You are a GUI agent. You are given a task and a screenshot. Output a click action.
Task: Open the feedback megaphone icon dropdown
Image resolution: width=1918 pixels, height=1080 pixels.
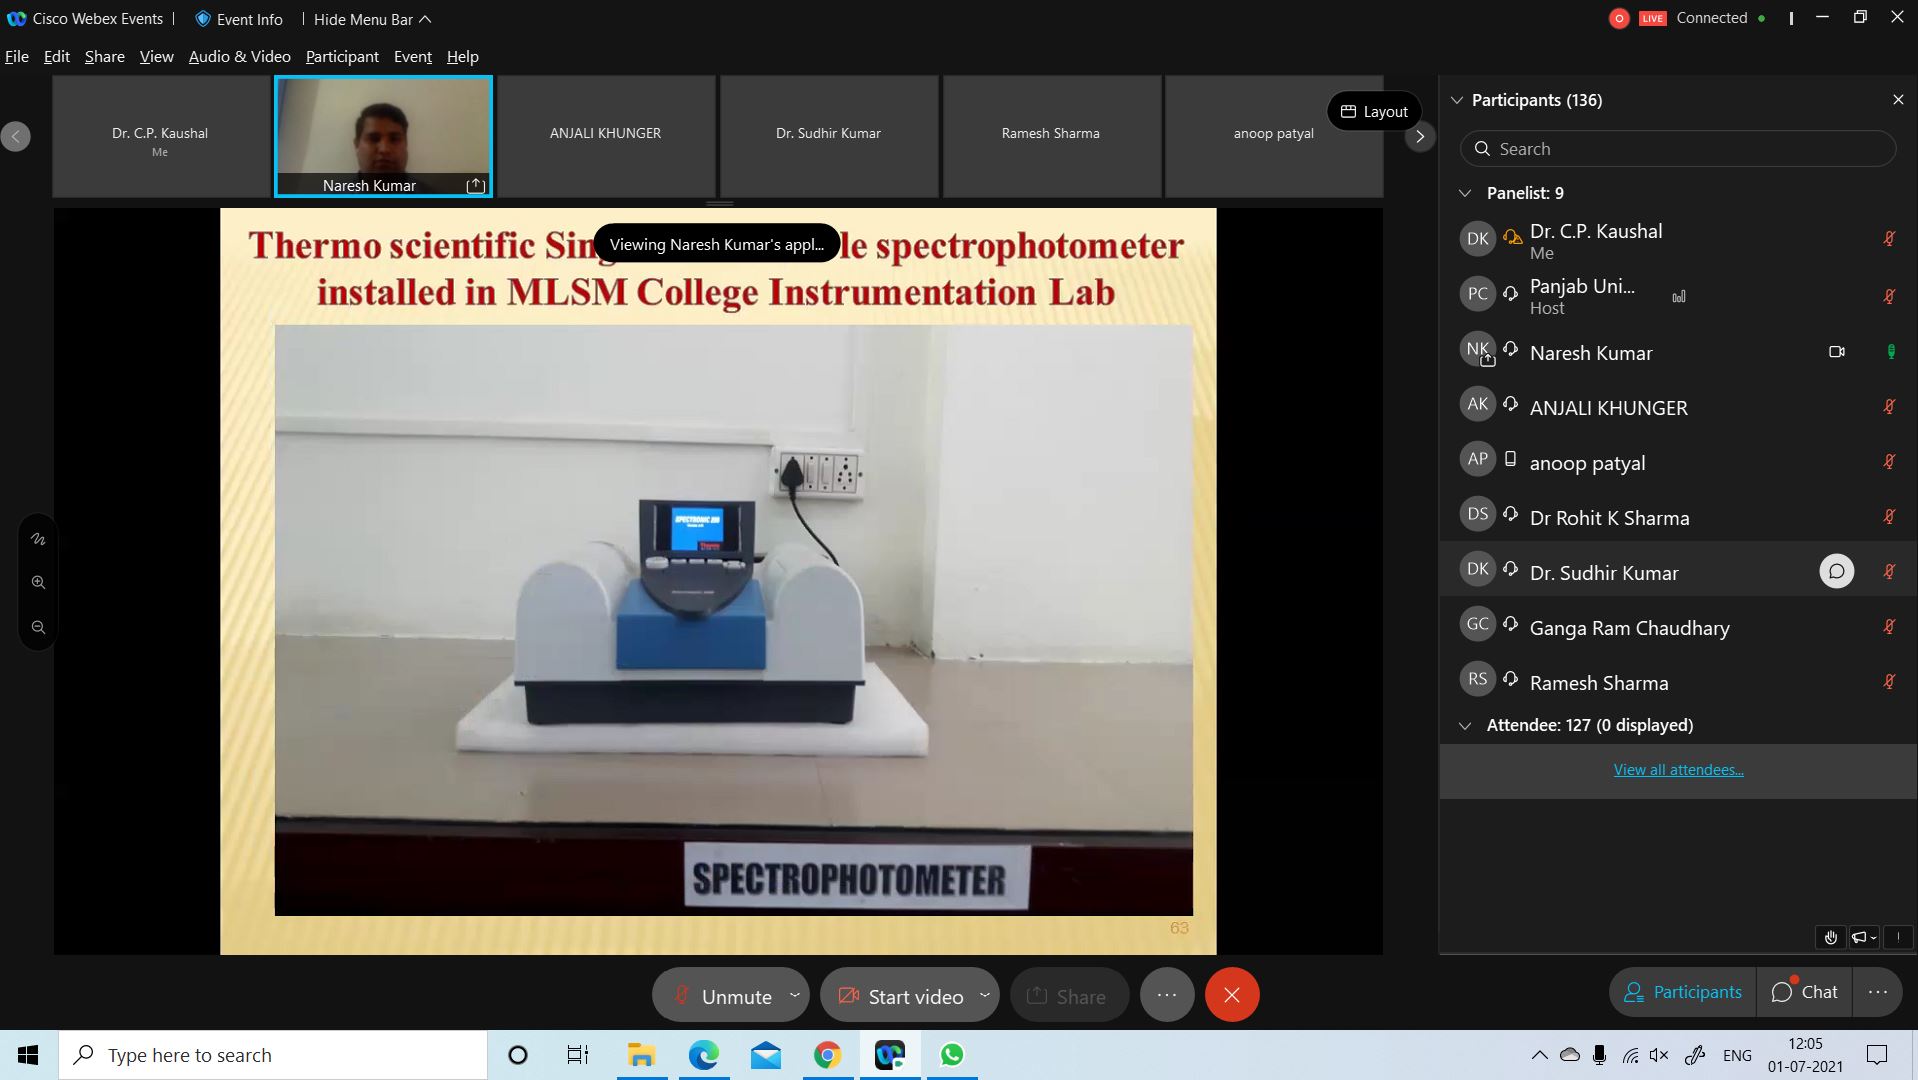(x=1864, y=937)
